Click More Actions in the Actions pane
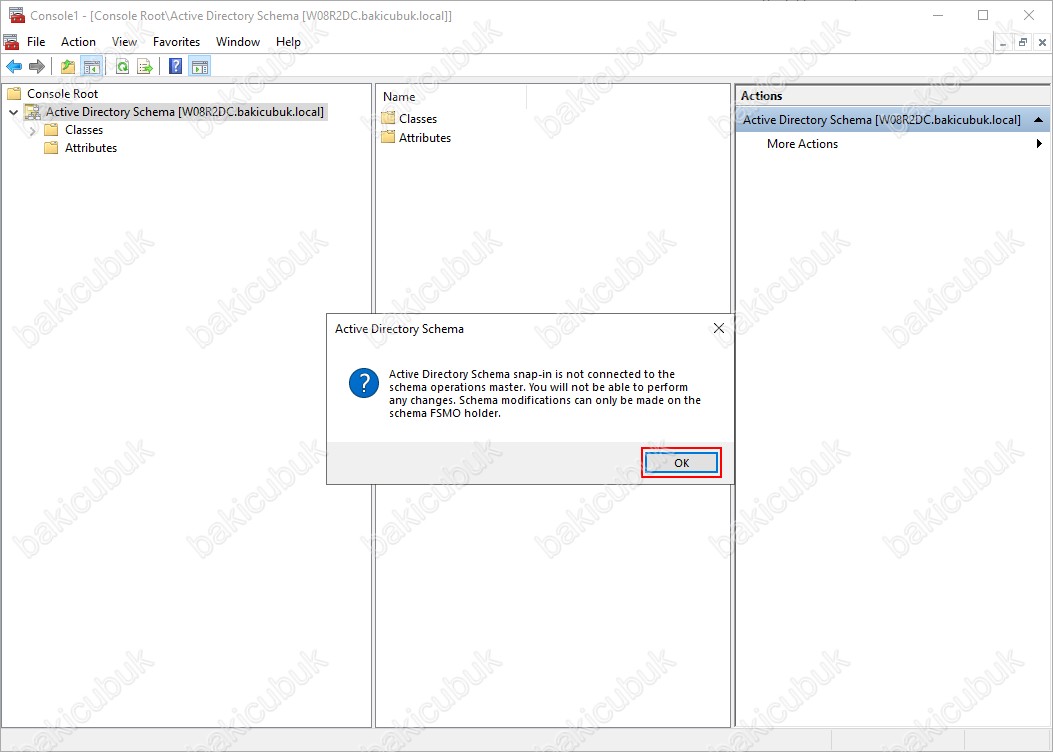The image size is (1053, 752). pyautogui.click(x=803, y=144)
